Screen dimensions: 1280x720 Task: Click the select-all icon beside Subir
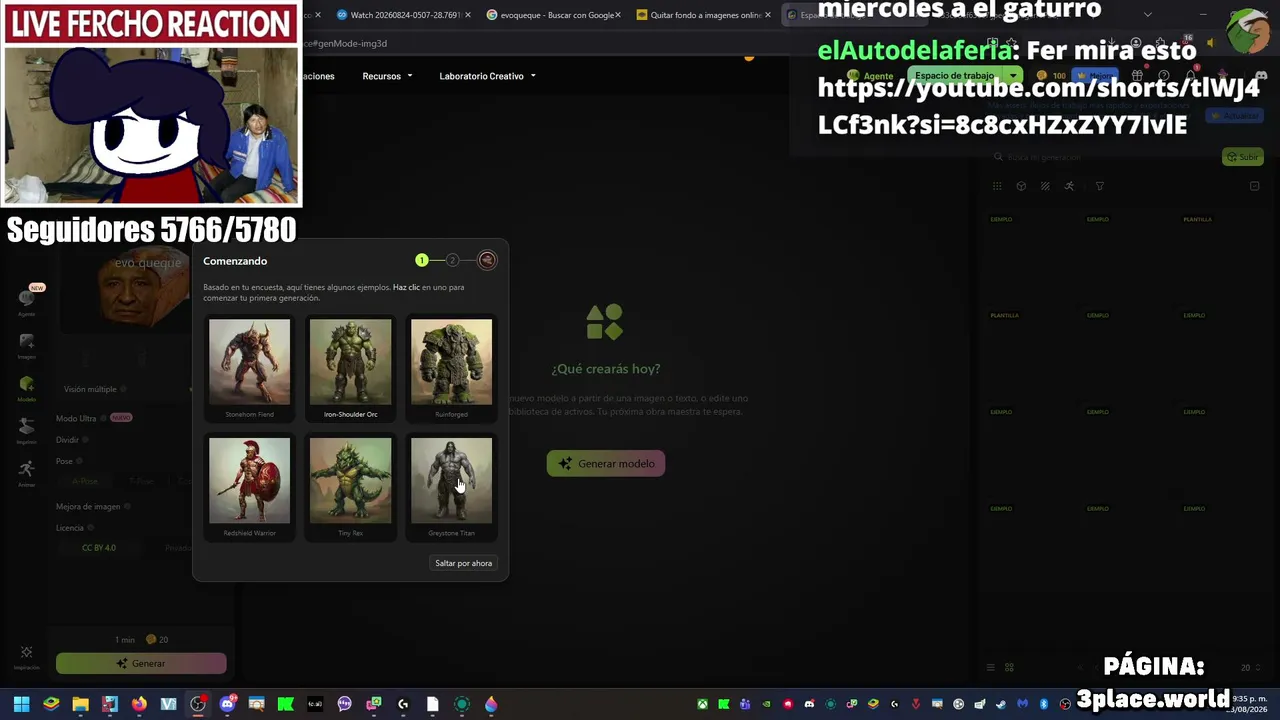click(1255, 186)
